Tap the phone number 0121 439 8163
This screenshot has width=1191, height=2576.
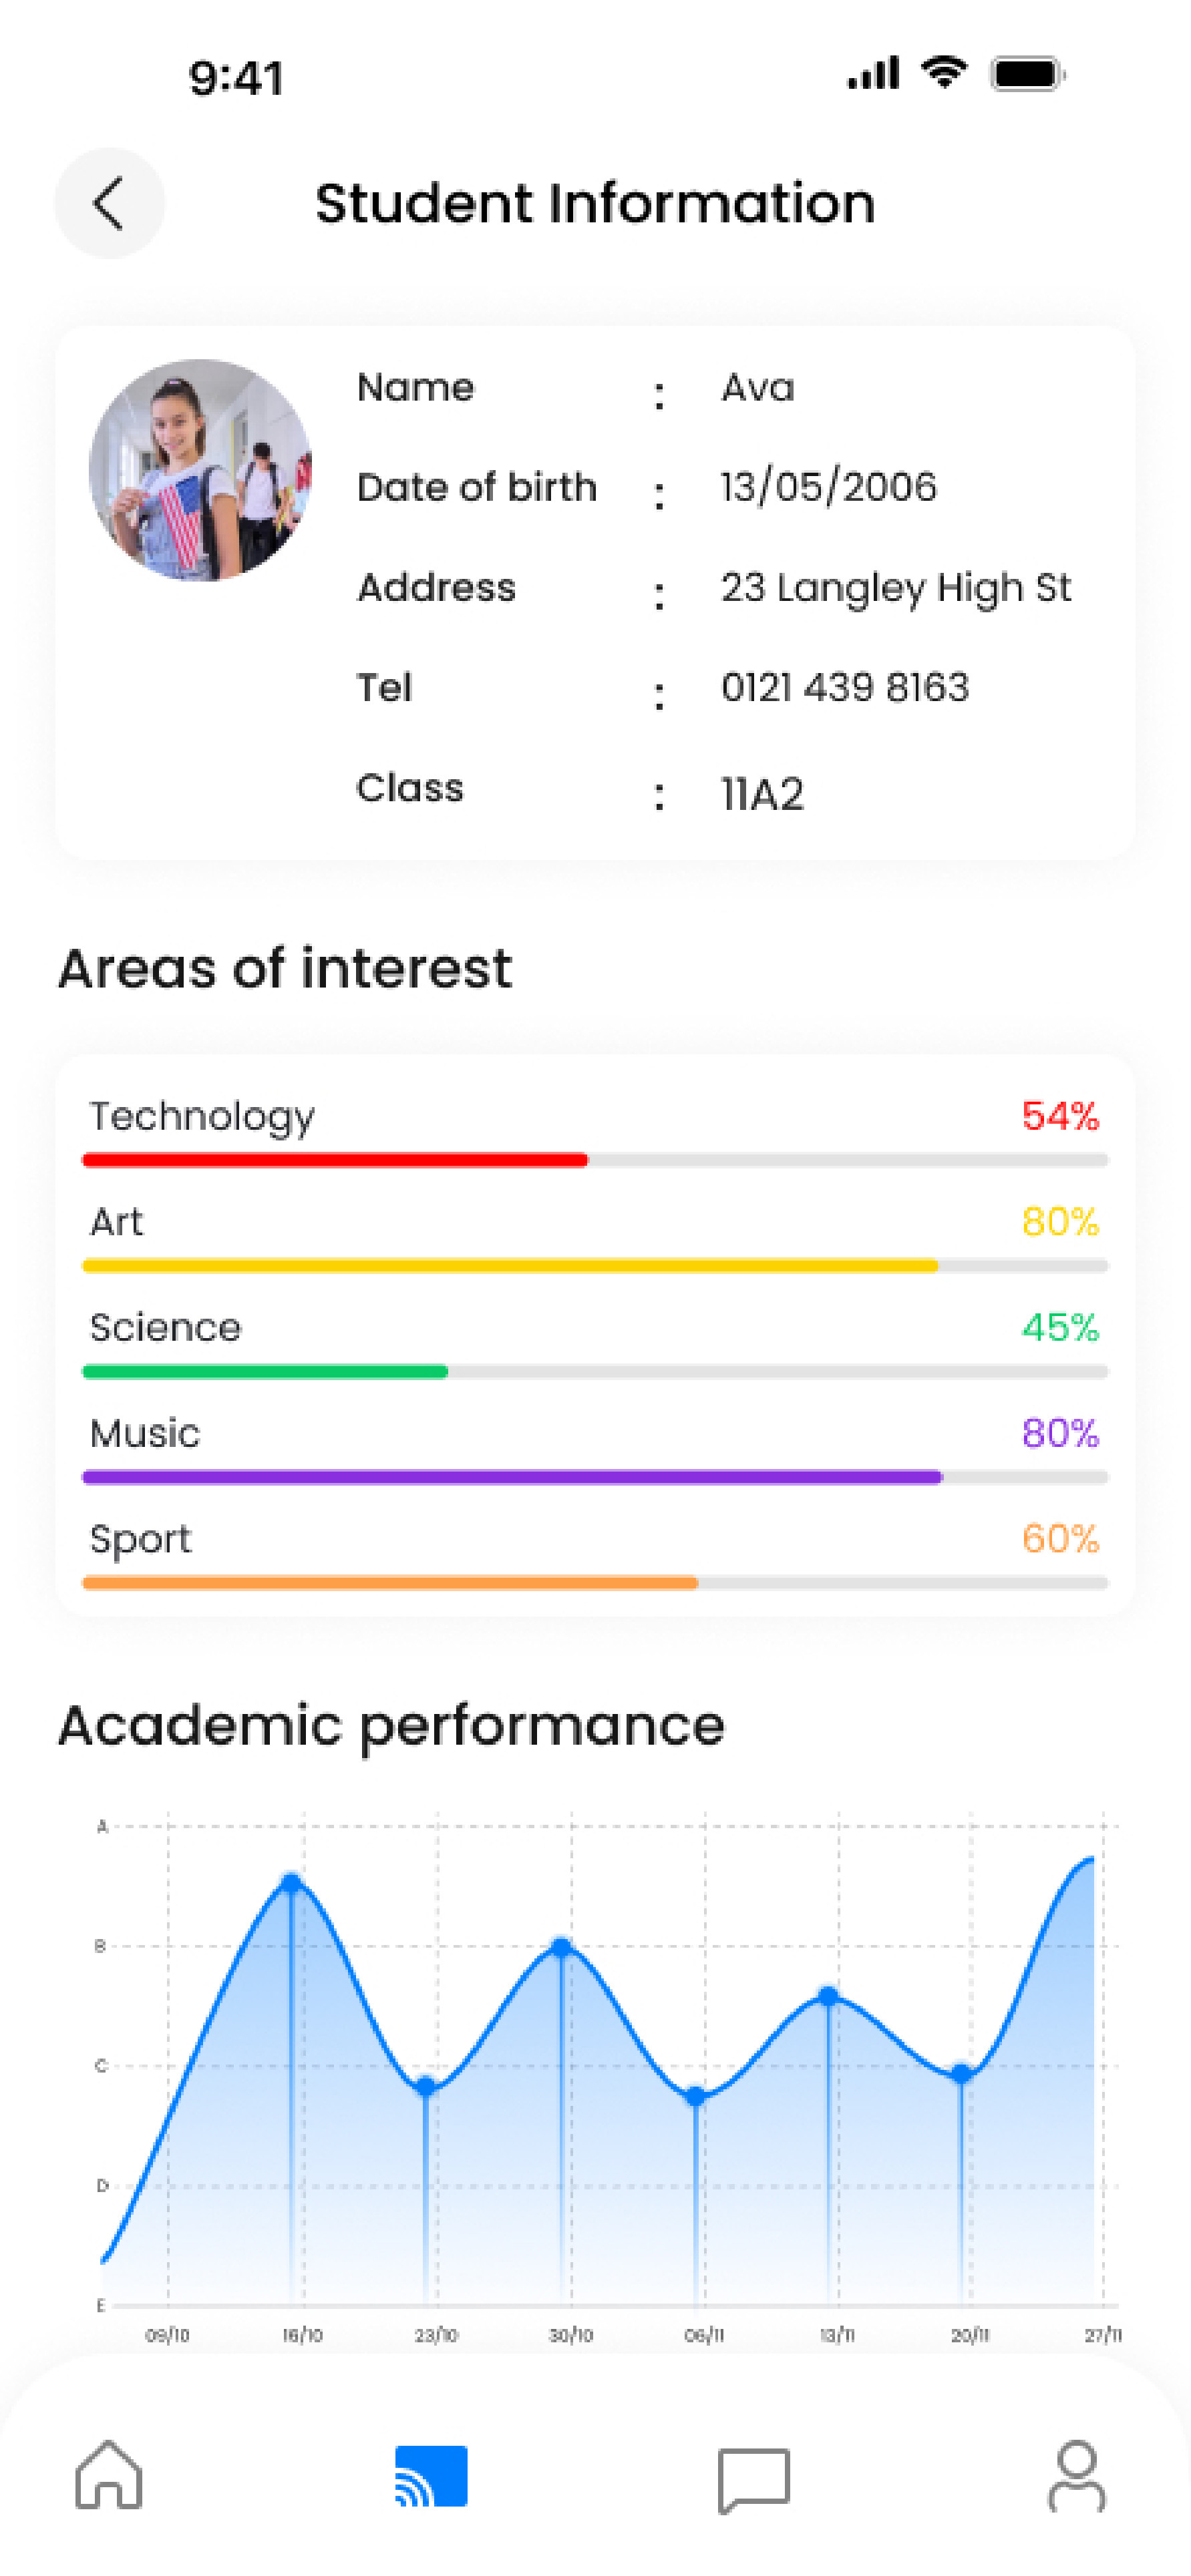click(845, 688)
